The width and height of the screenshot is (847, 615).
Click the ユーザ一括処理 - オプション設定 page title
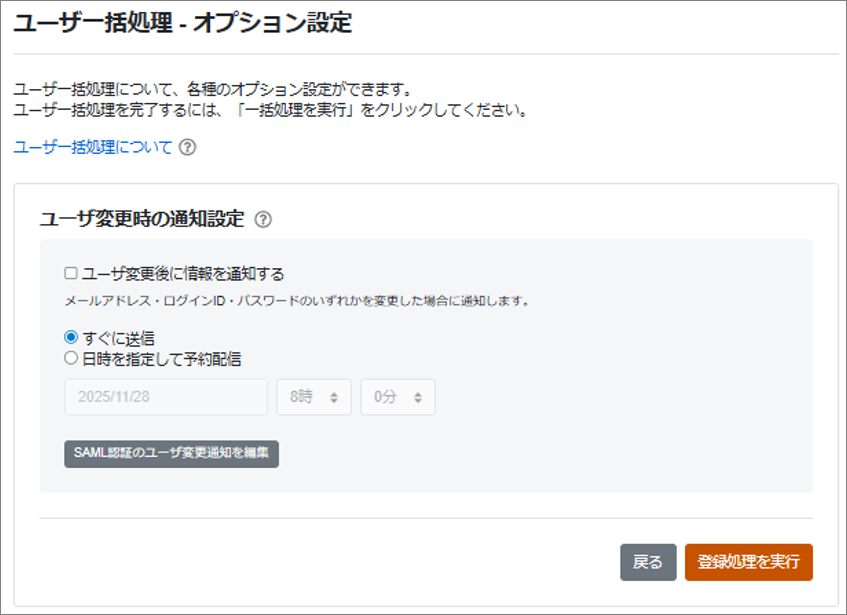tap(183, 23)
